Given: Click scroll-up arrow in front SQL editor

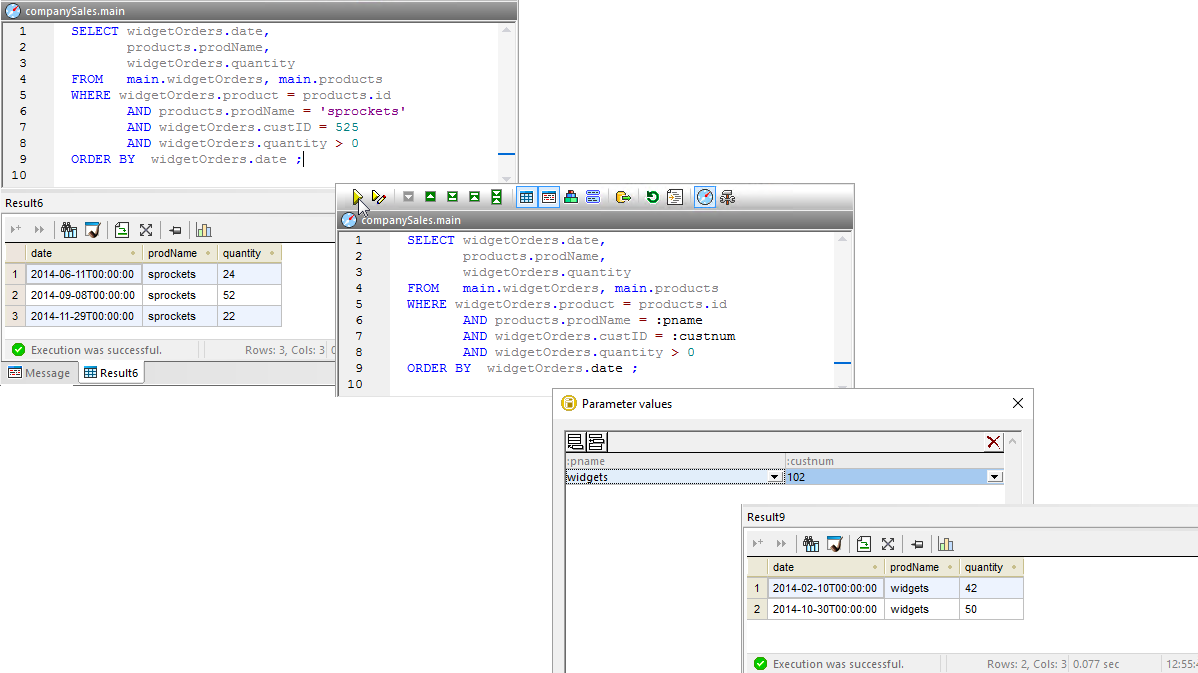Looking at the screenshot, I should pyautogui.click(x=842, y=239).
